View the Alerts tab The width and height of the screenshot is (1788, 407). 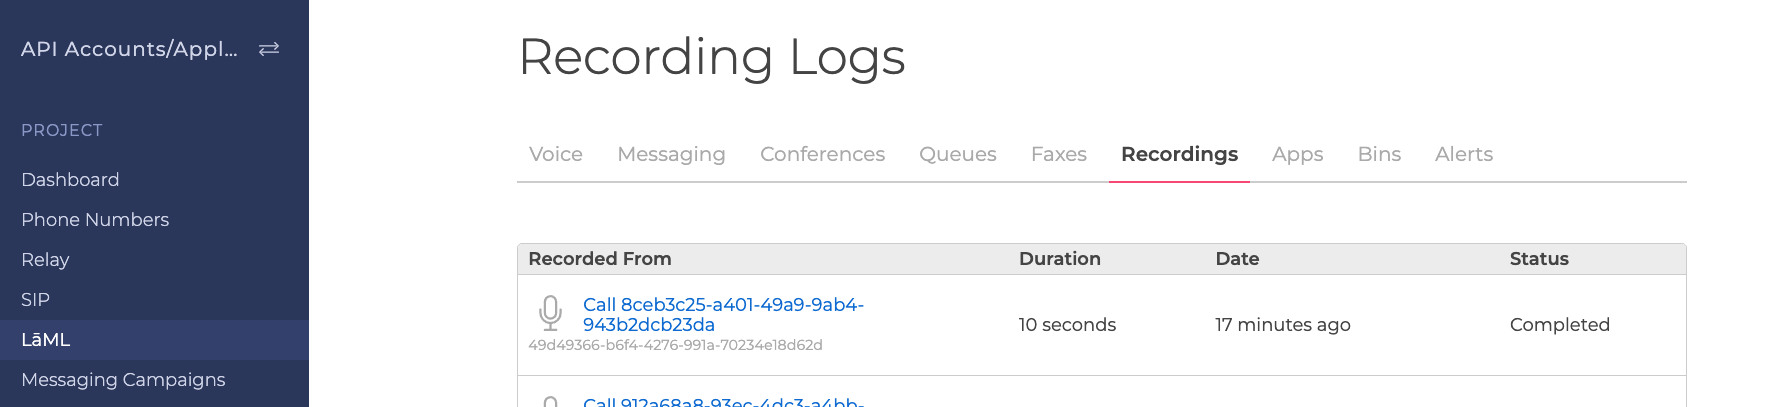click(1464, 154)
